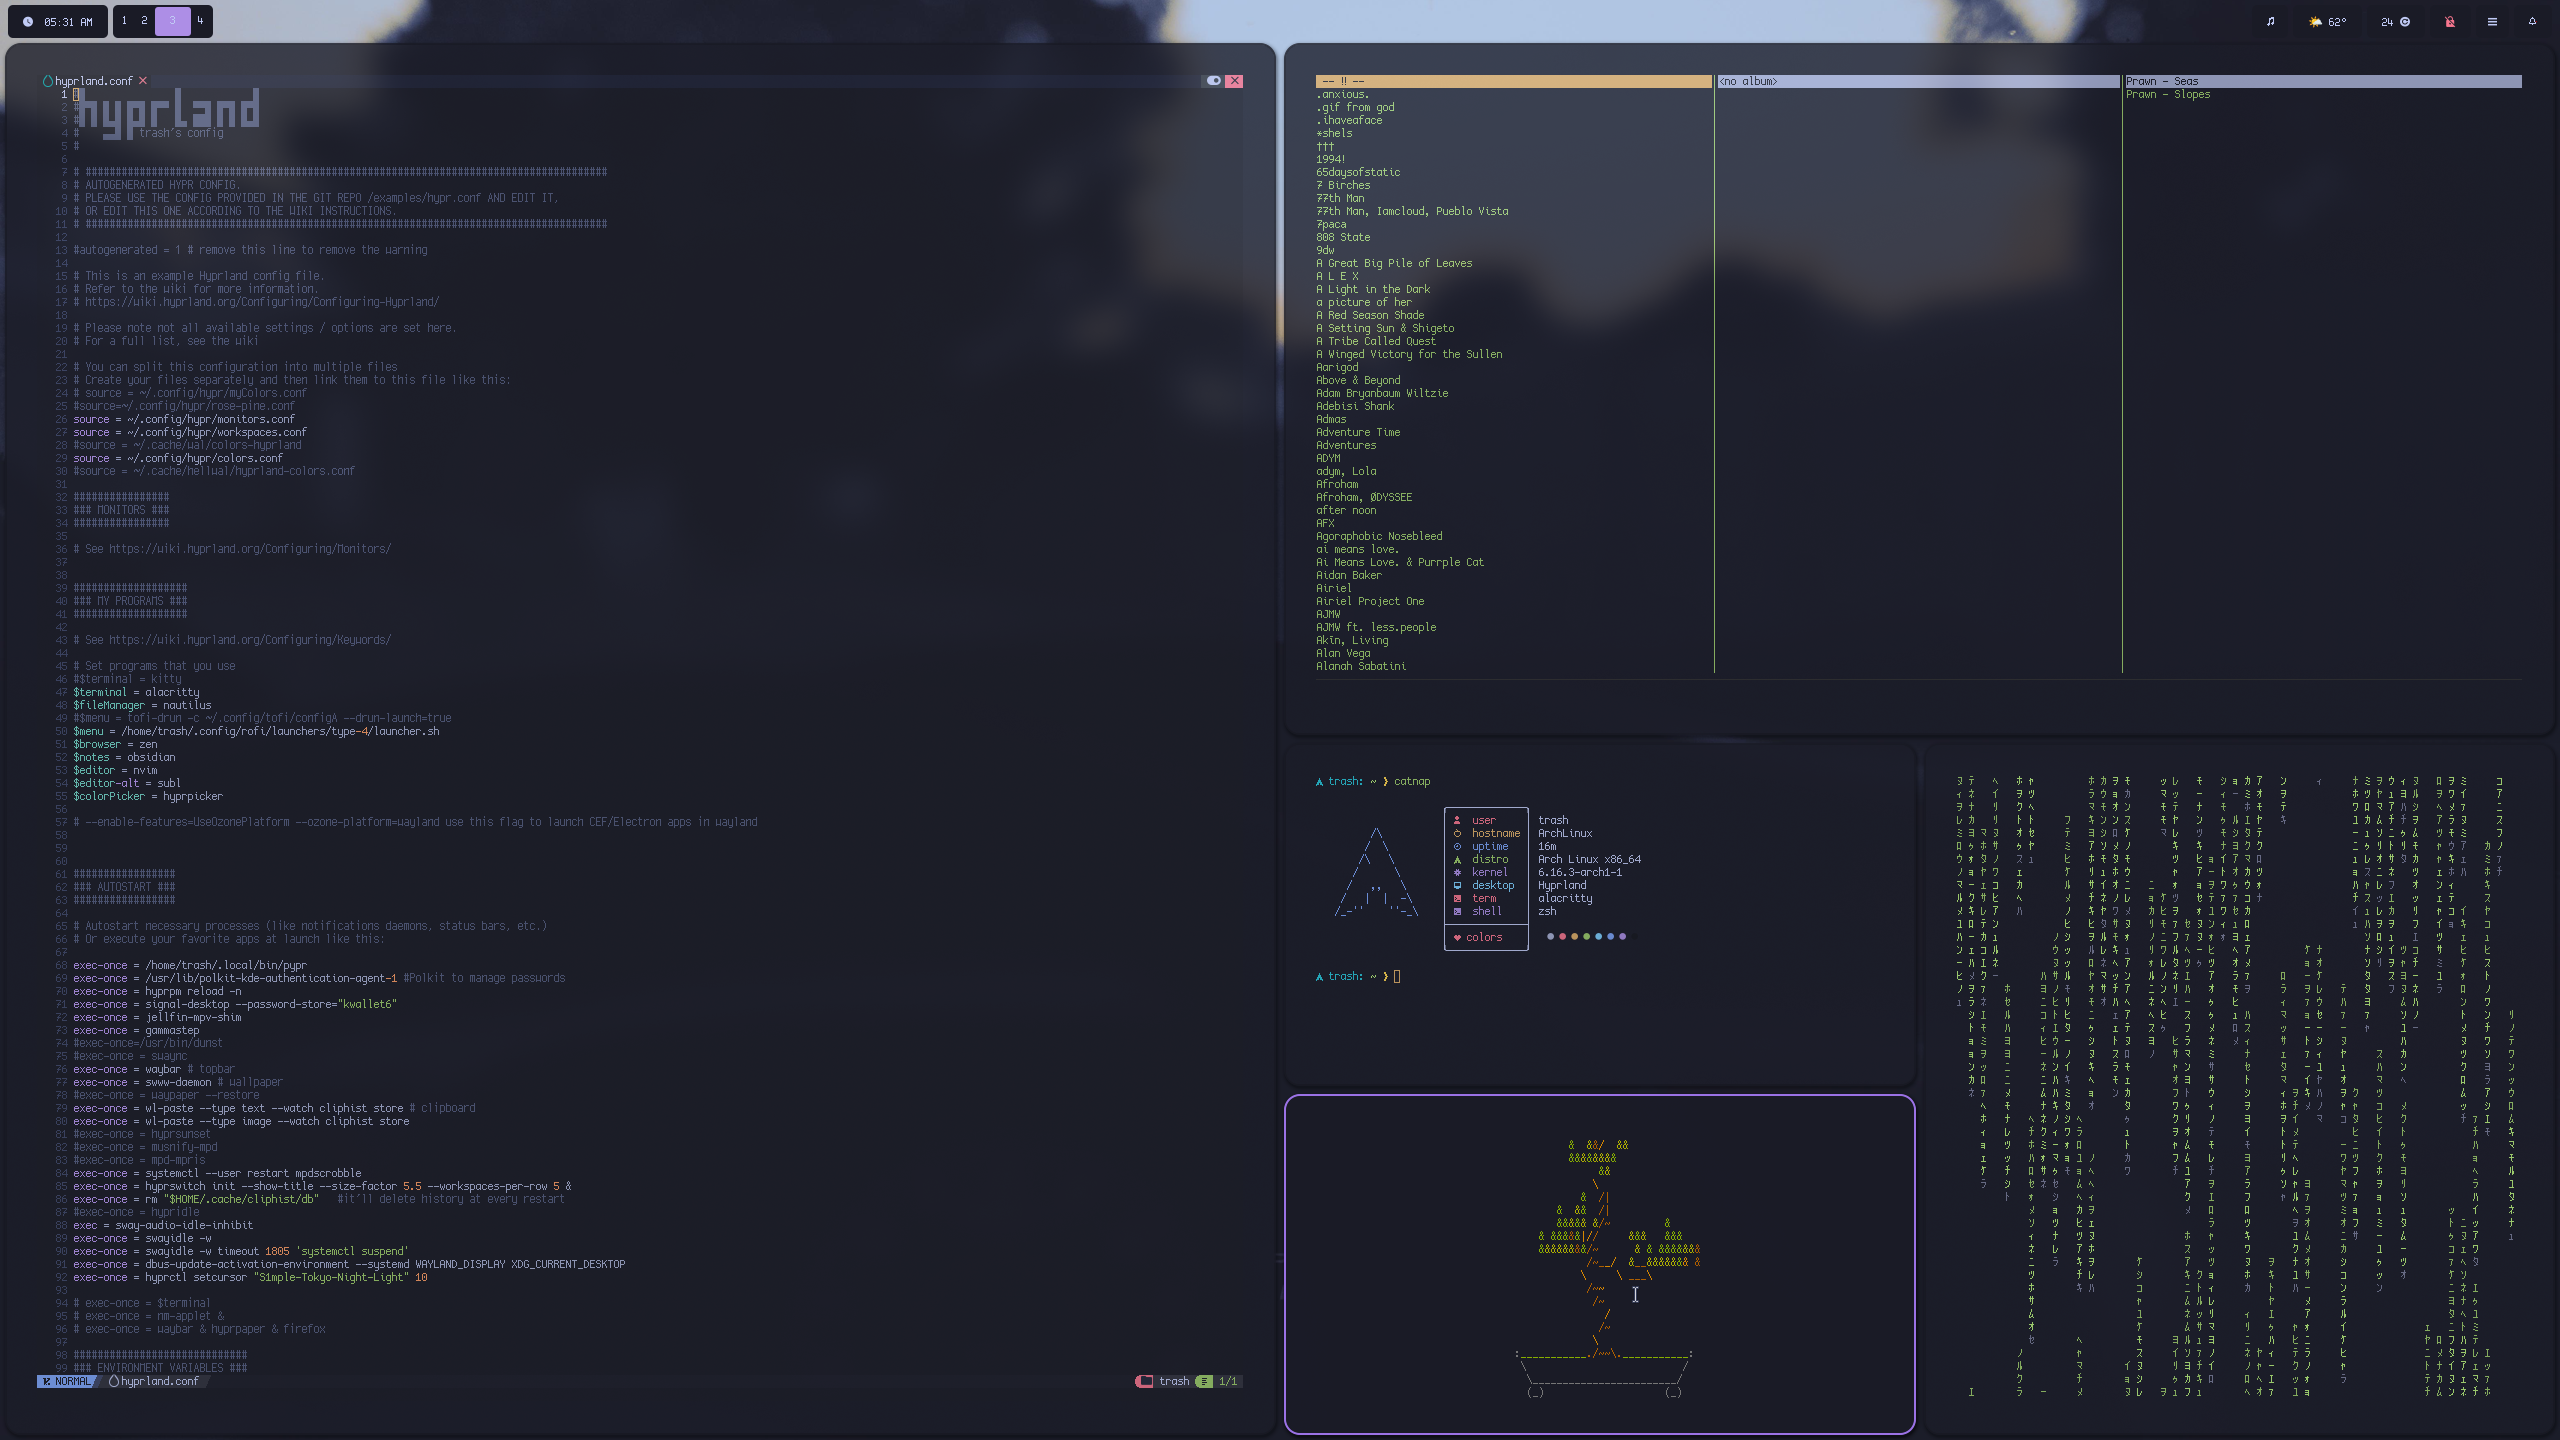This screenshot has width=2560, height=1440.
Task: Click the '$browser = zen' line
Action: tap(115, 744)
